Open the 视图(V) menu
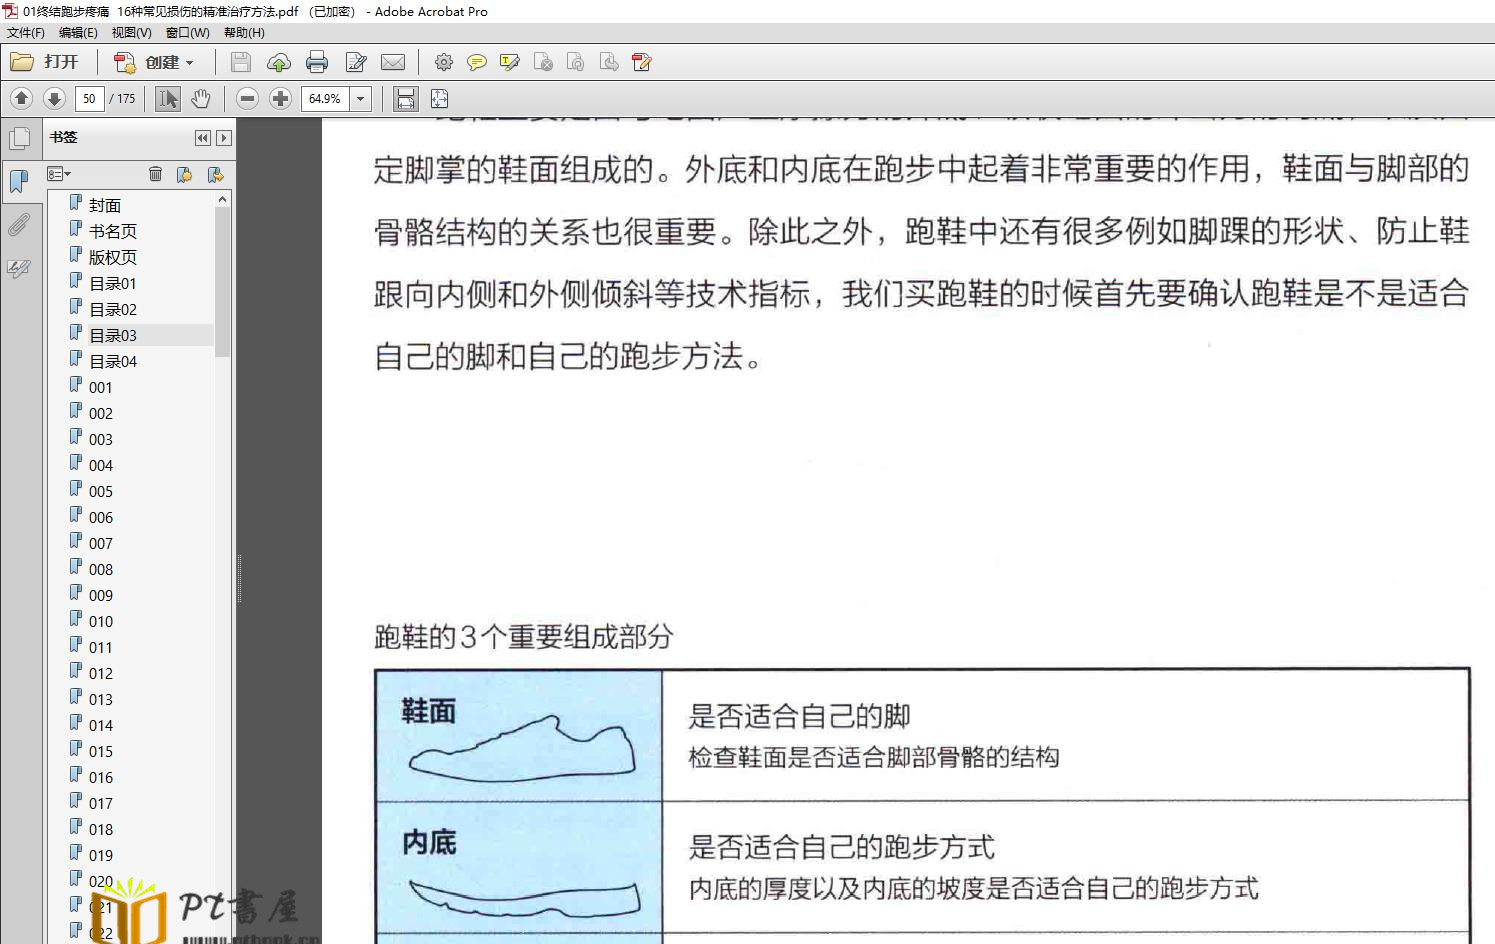Screen dimensions: 1495x944 click(x=131, y=33)
